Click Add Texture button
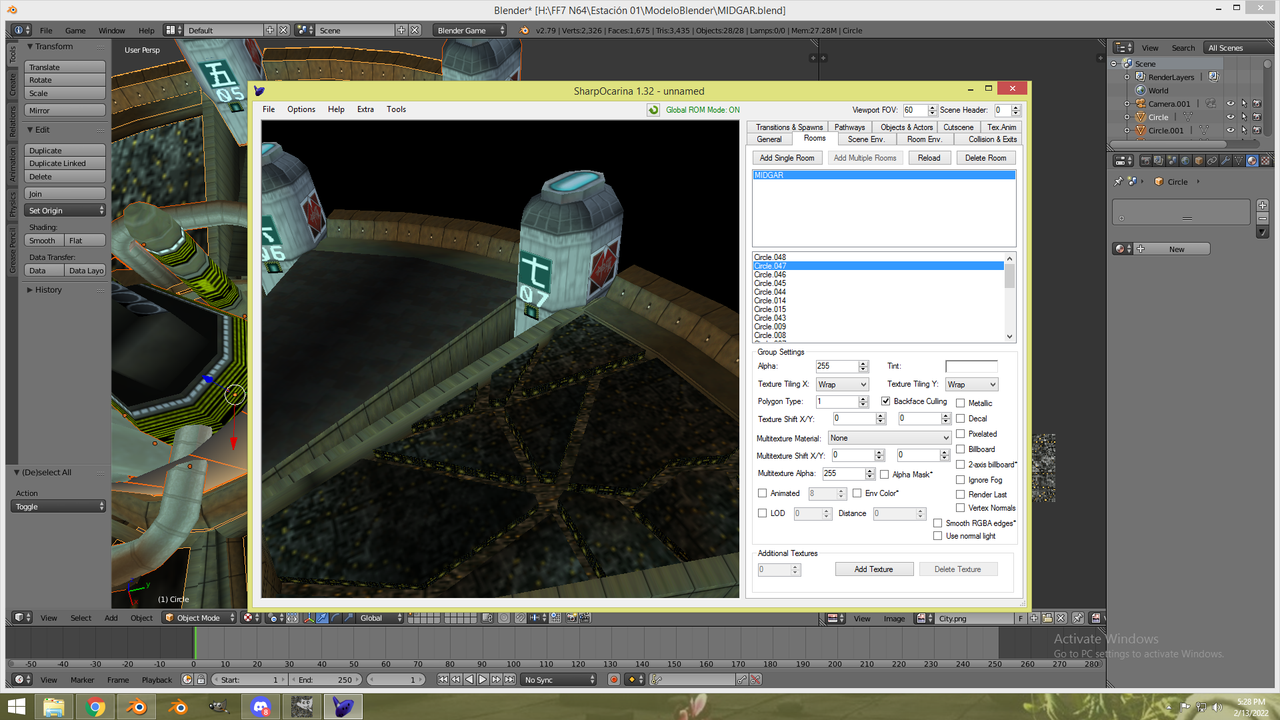 (x=874, y=569)
